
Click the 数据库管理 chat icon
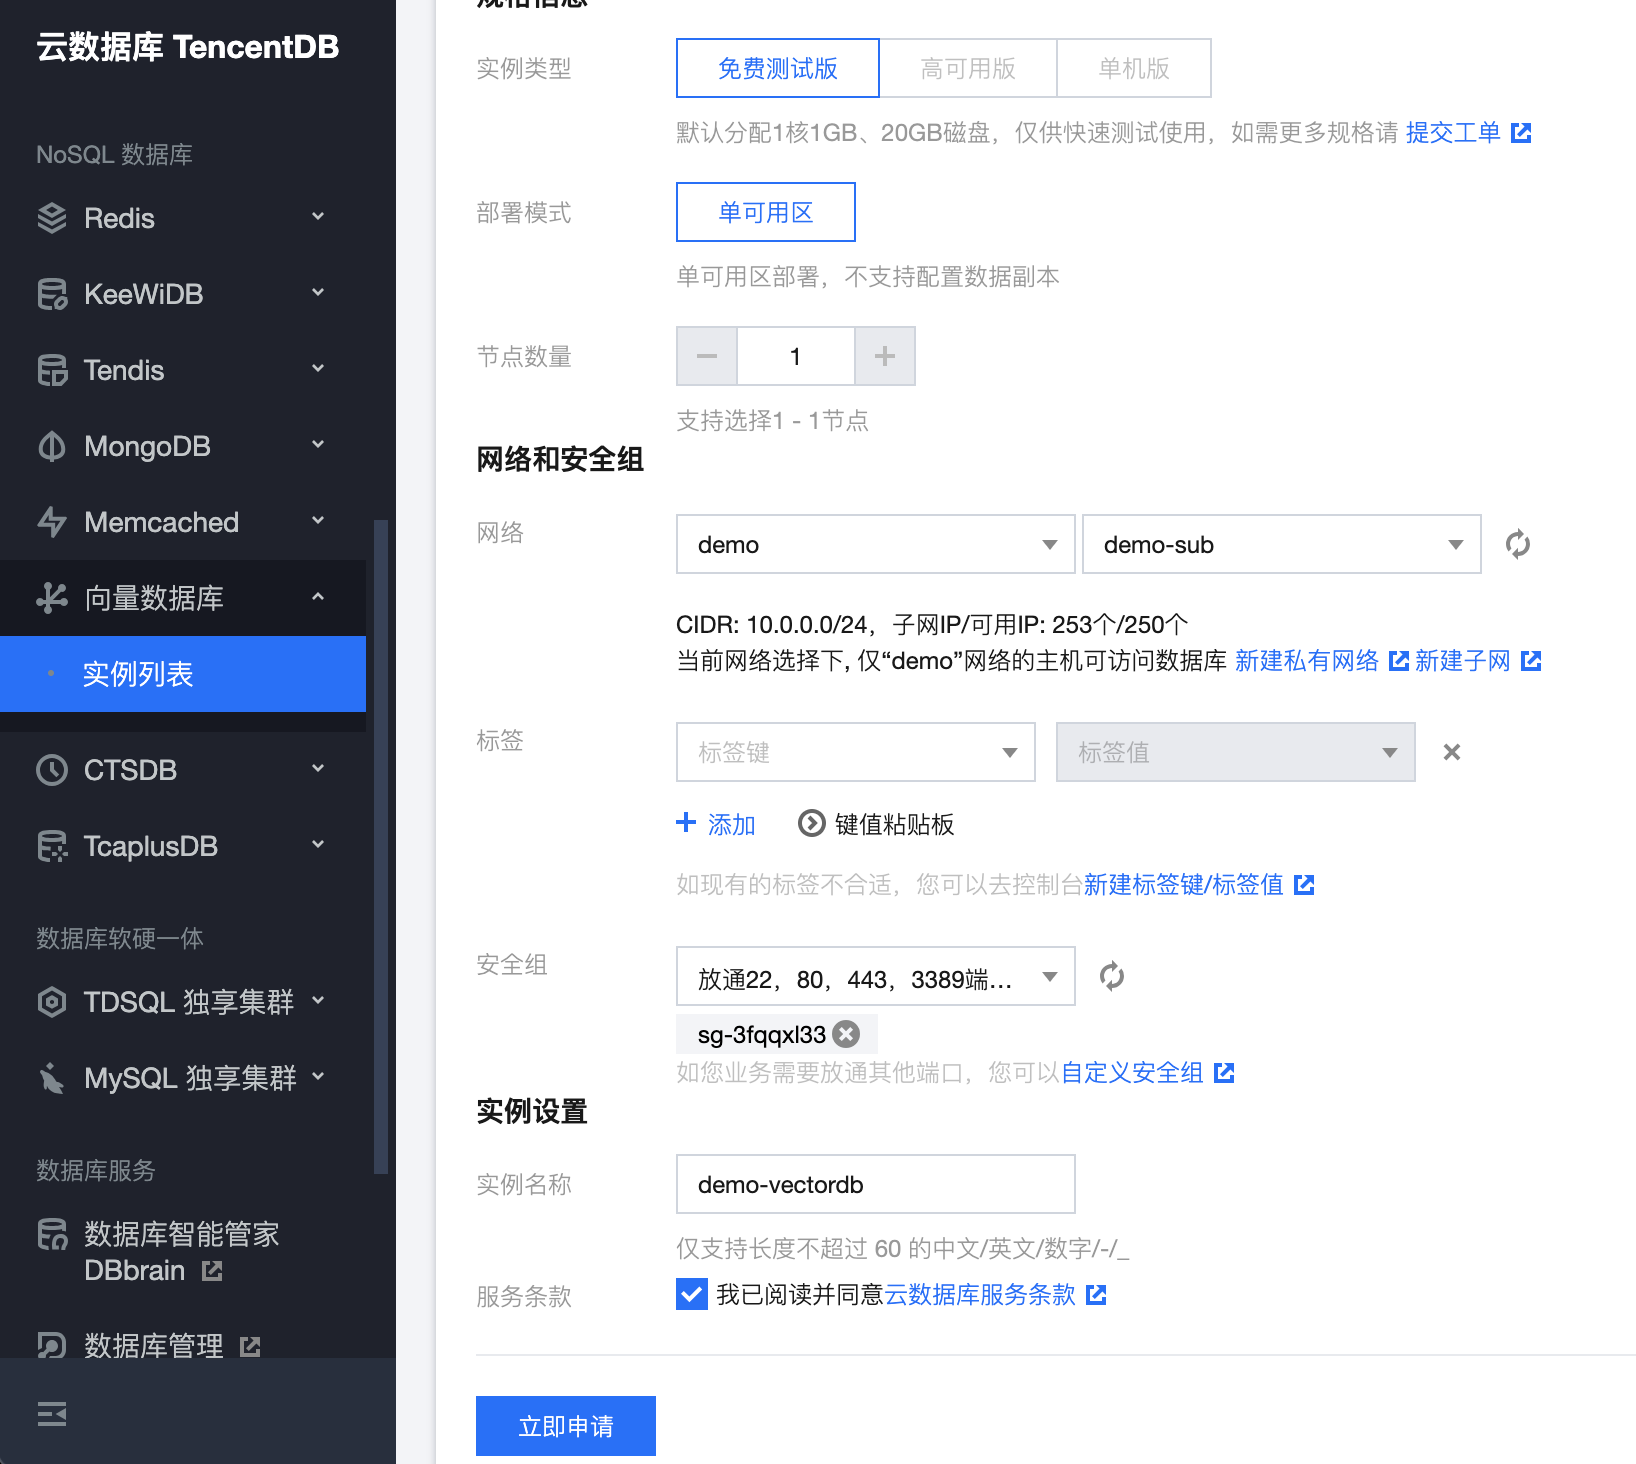52,1346
